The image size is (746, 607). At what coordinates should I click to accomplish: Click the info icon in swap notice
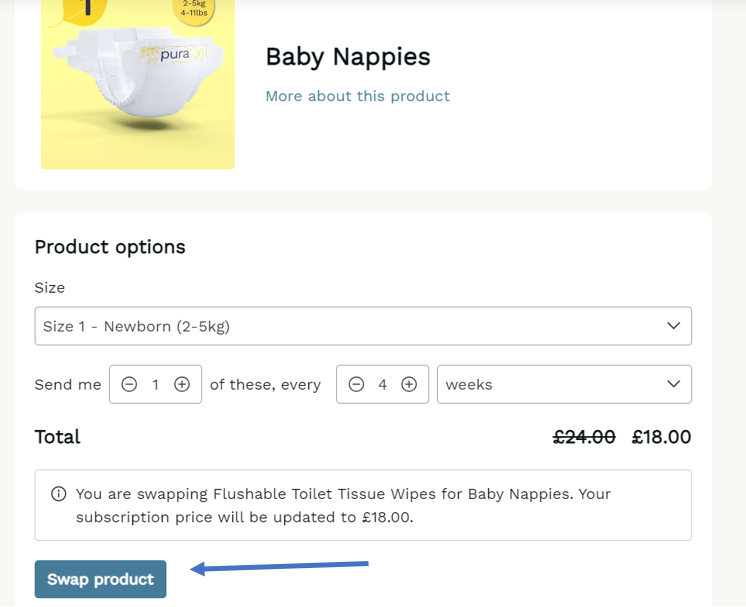click(x=59, y=494)
